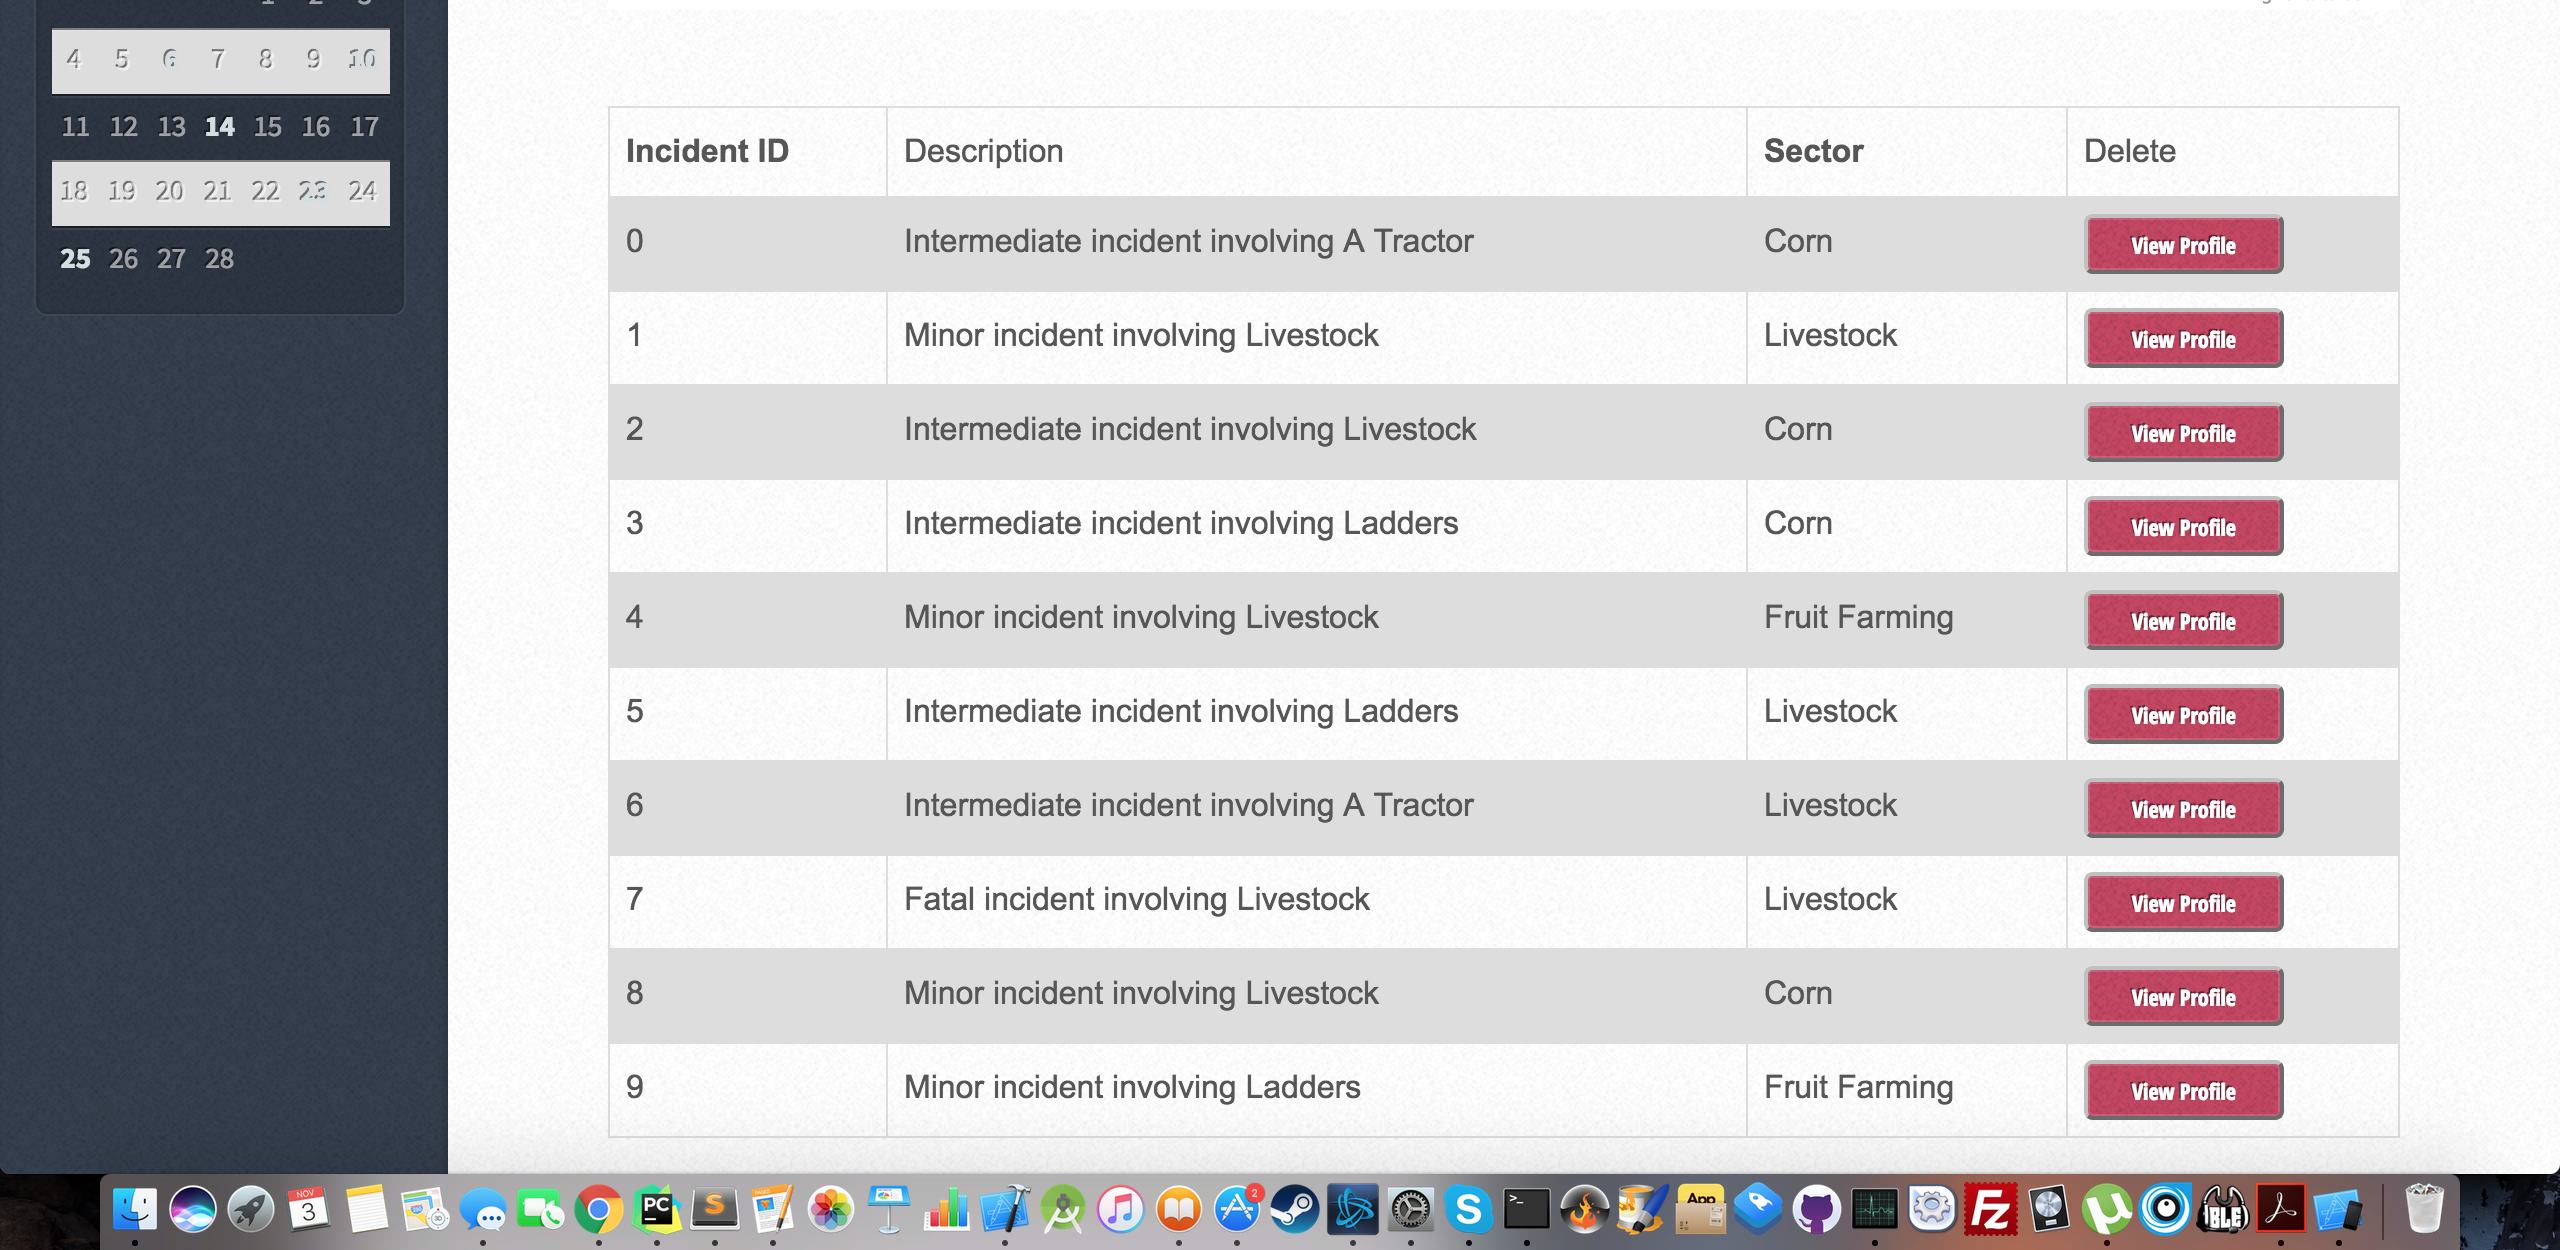Sort by the Incident ID column header

pyautogui.click(x=707, y=151)
